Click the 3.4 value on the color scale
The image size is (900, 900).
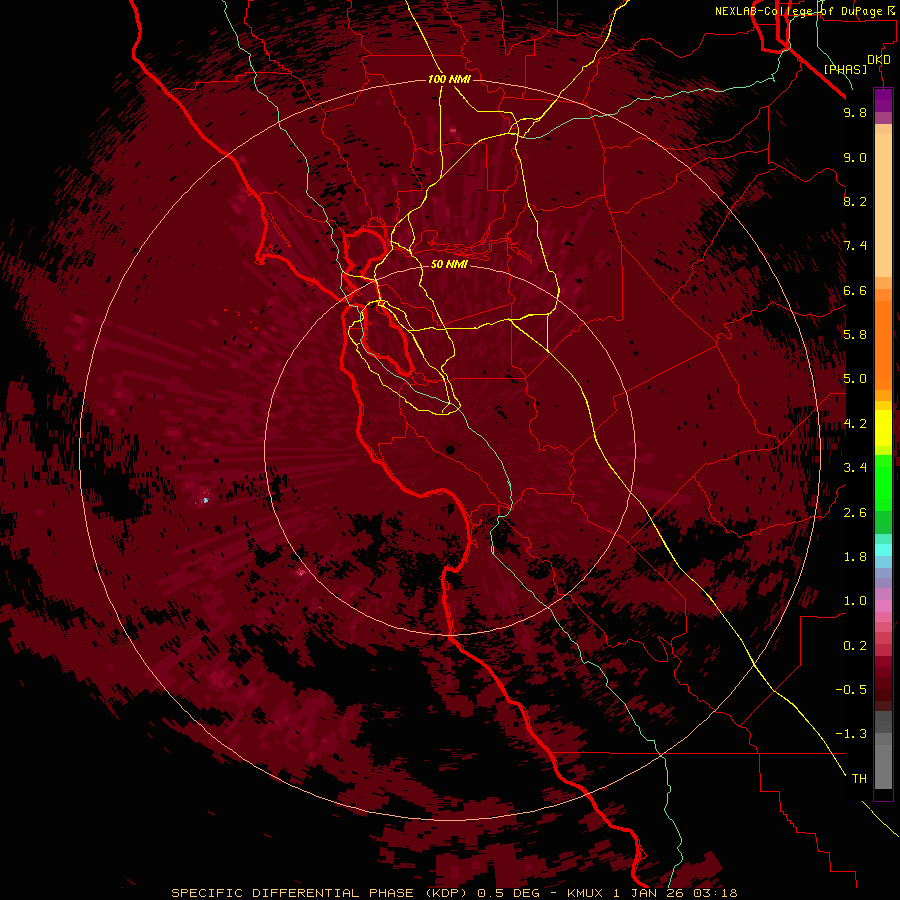tap(855, 468)
